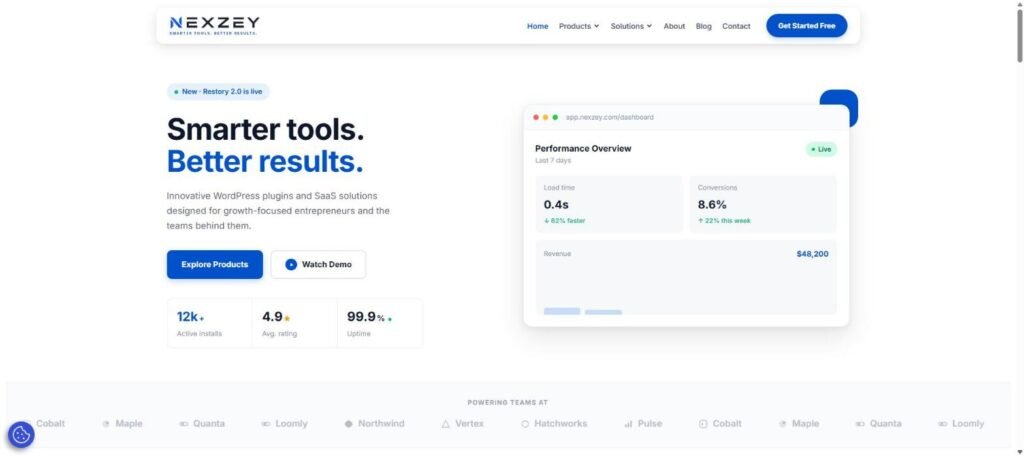Click the Hatchworks logo
The width and height of the screenshot is (1024, 456).
[554, 423]
